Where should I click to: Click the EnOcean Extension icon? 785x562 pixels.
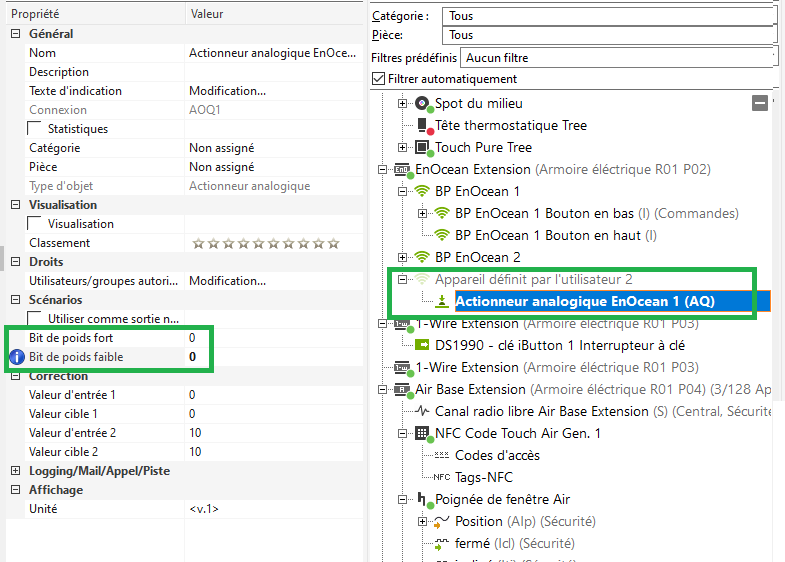click(x=402, y=170)
